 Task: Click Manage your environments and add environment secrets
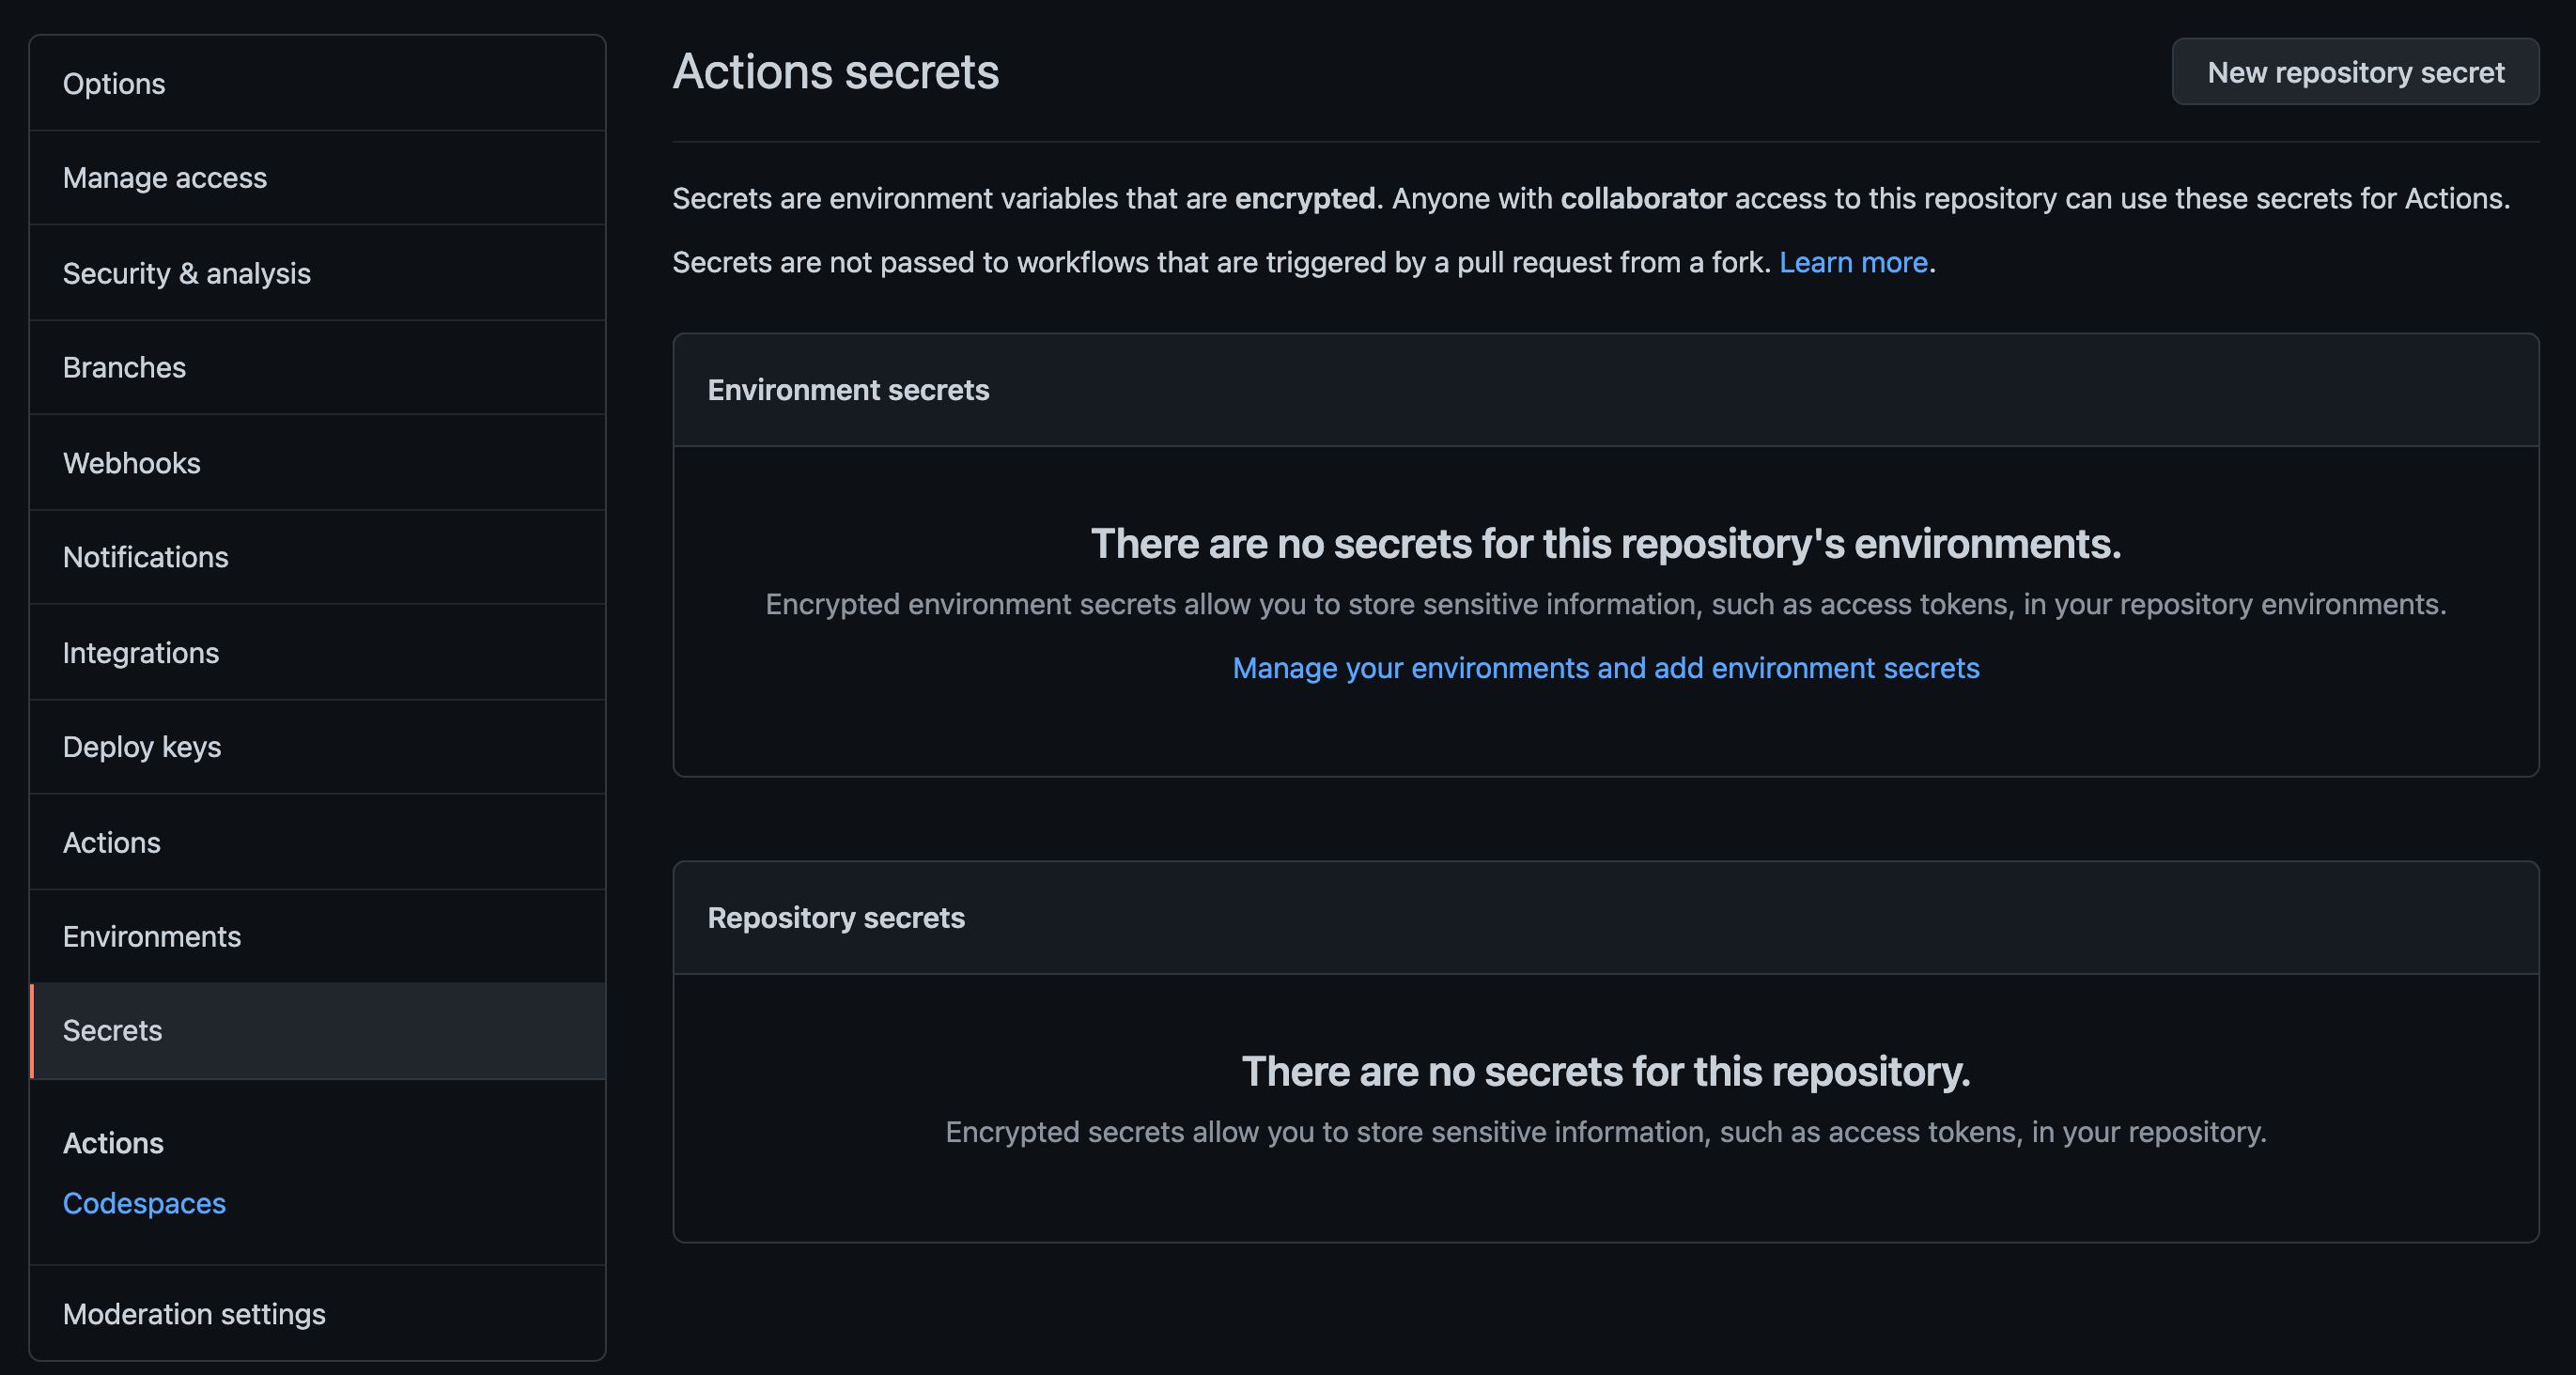1605,668
